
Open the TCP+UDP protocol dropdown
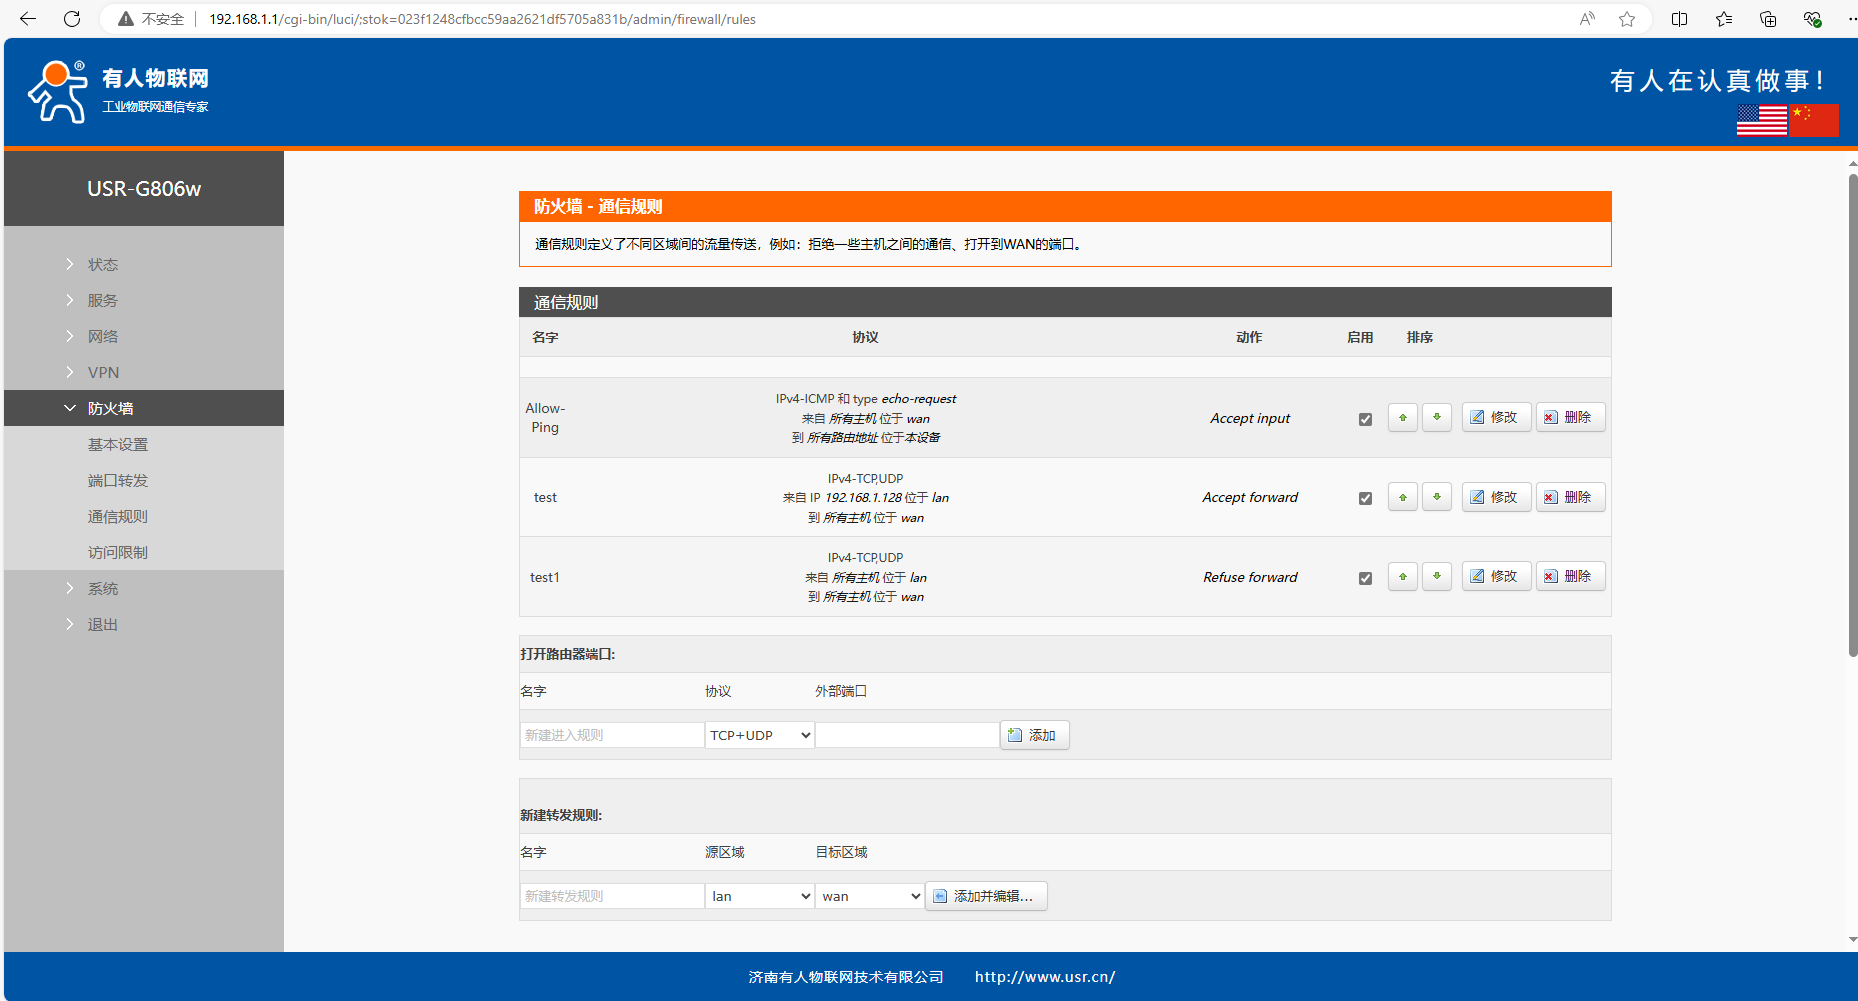(x=759, y=735)
